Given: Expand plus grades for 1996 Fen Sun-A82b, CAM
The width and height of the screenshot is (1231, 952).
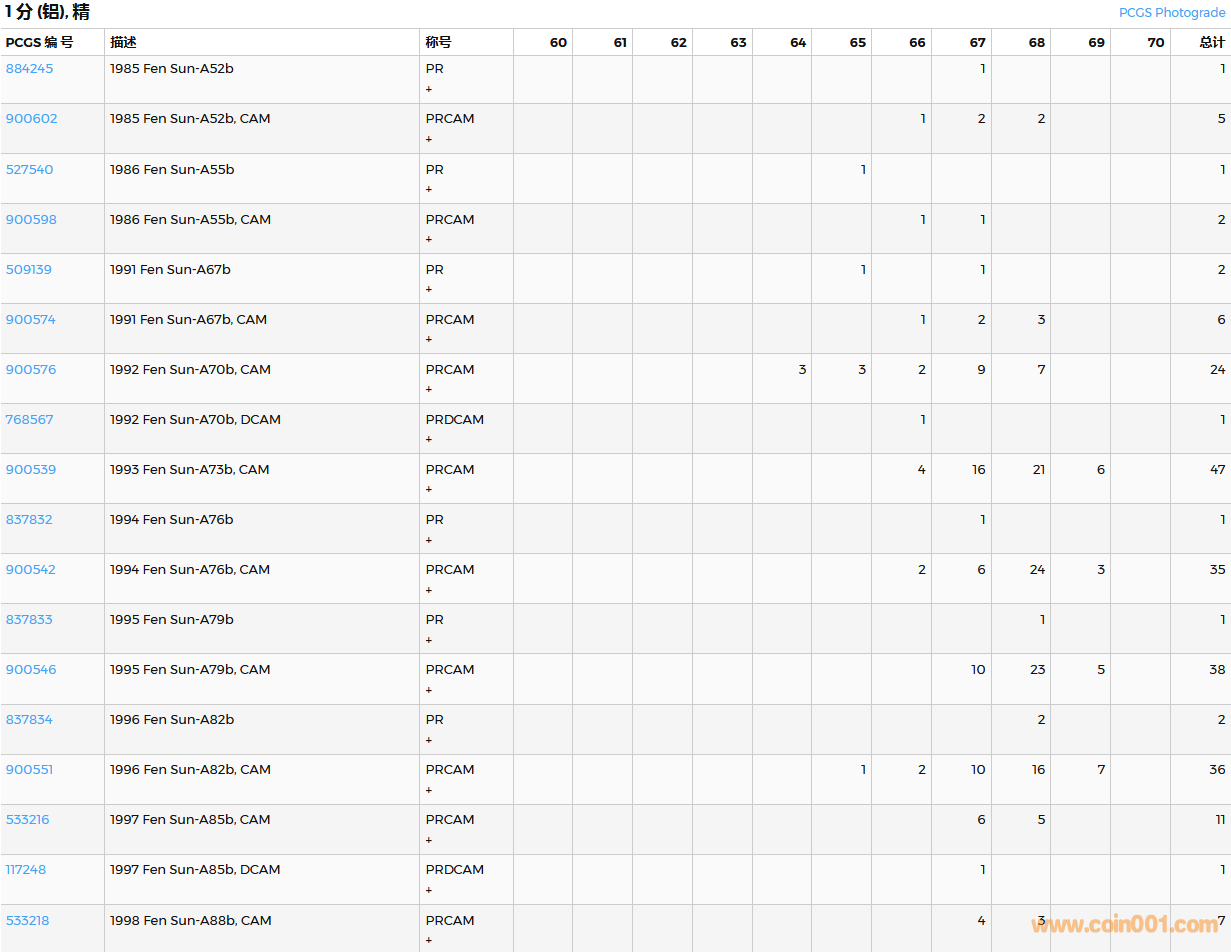Looking at the screenshot, I should (429, 790).
